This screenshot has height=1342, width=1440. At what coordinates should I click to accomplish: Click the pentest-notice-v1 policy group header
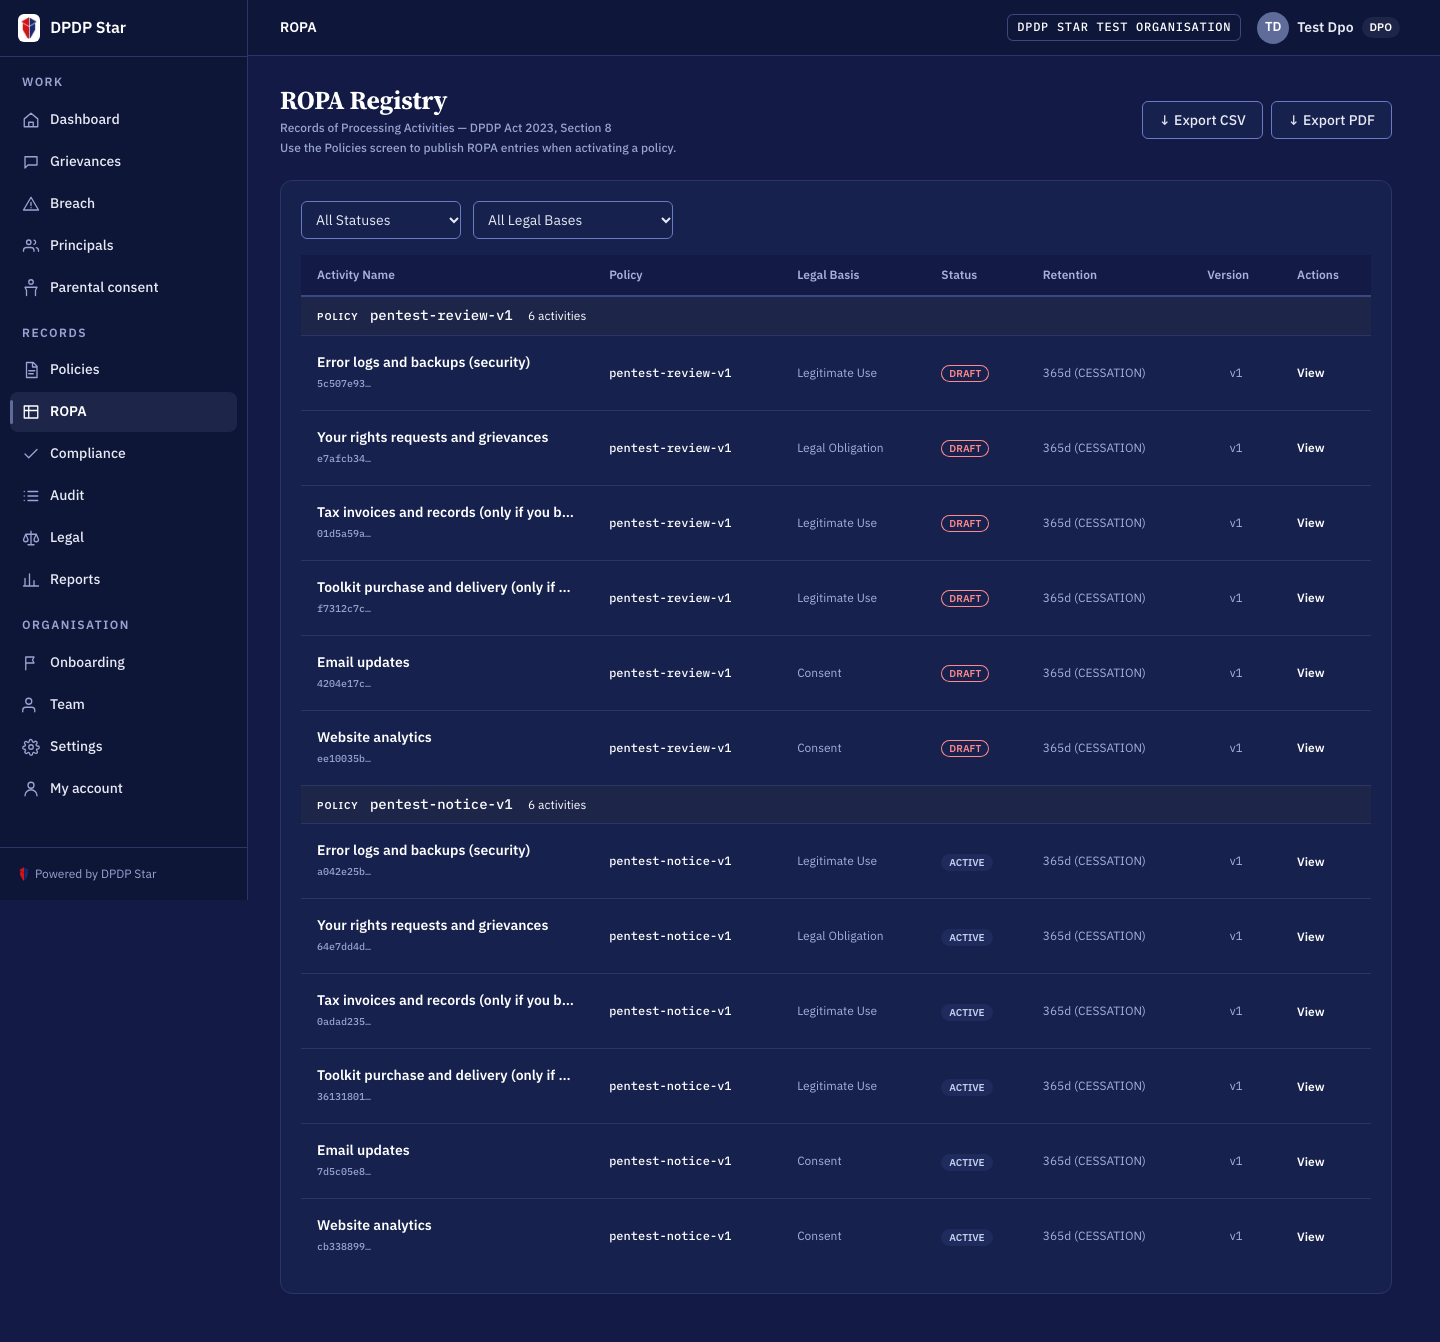836,805
